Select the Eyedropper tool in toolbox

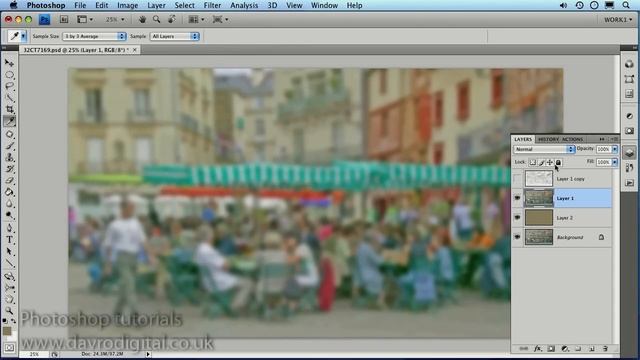9,121
